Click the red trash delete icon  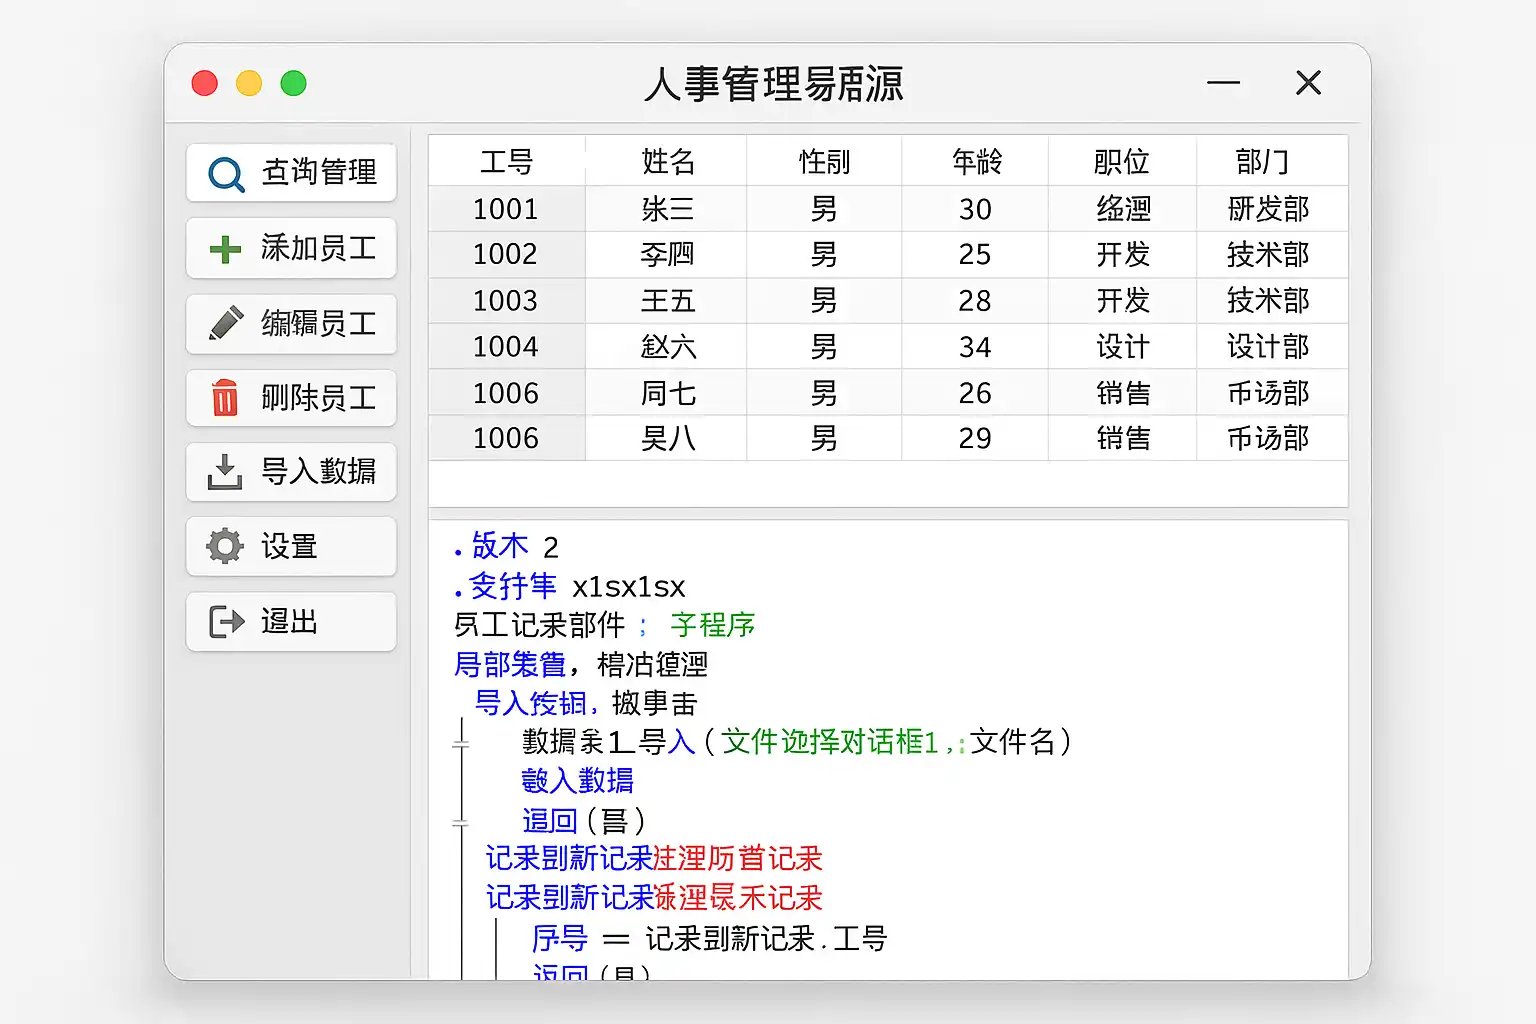[x=225, y=398]
